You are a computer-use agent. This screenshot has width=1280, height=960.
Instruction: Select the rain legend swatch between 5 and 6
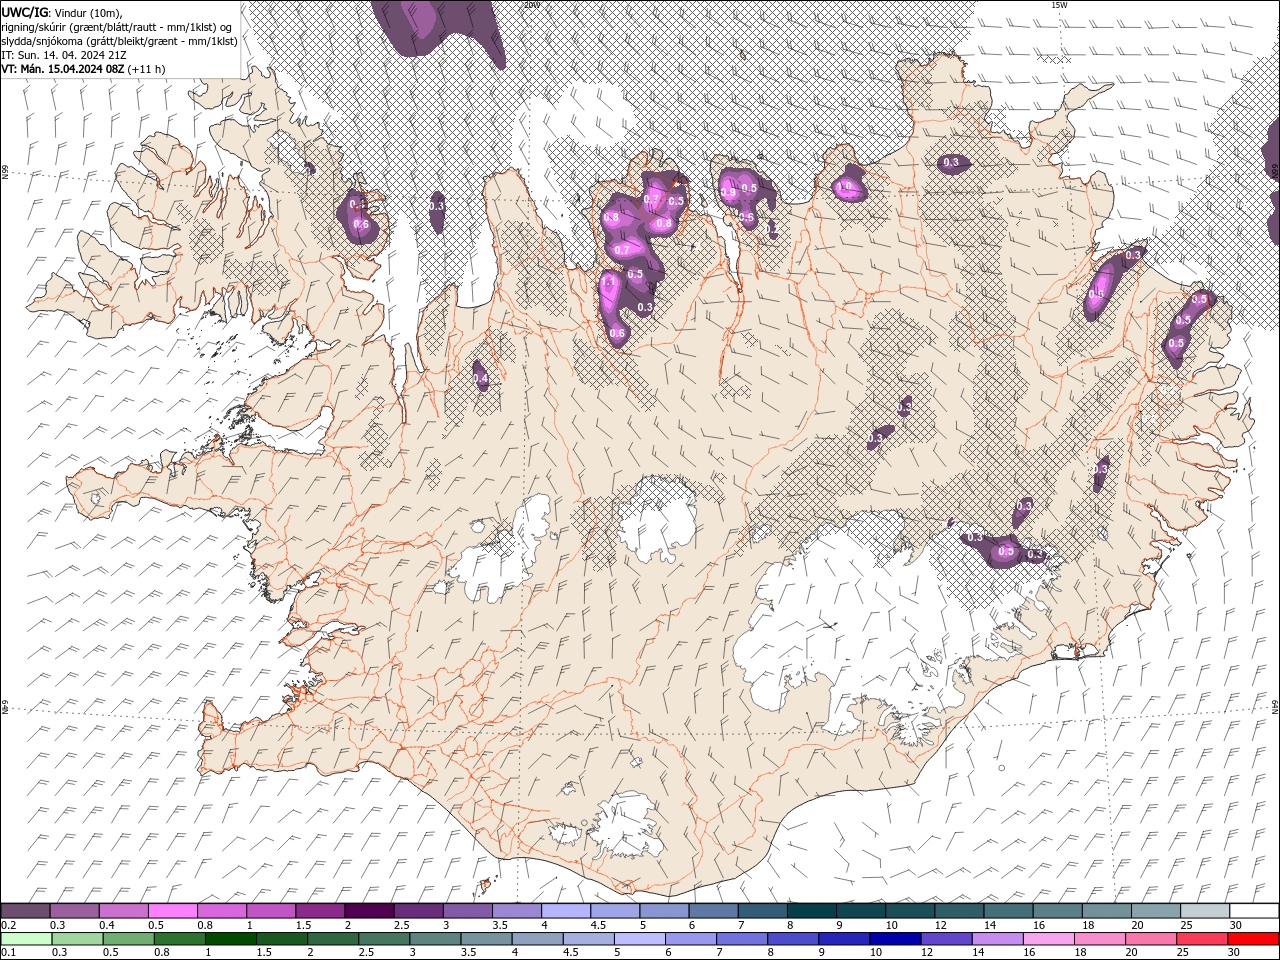coord(638,939)
